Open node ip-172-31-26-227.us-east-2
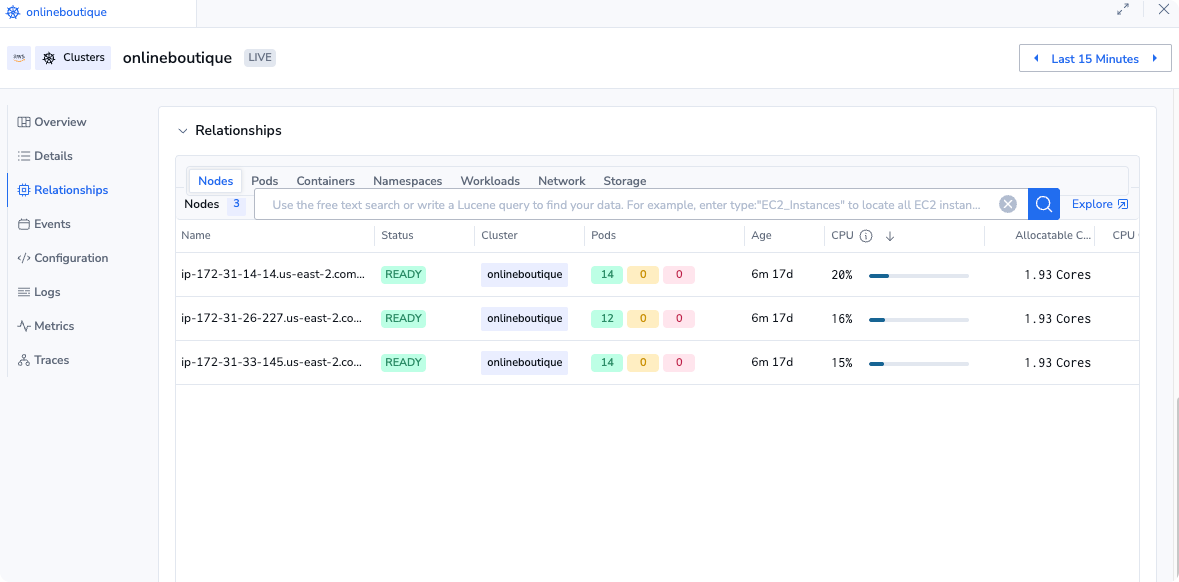Image resolution: width=1179 pixels, height=582 pixels. [x=273, y=318]
